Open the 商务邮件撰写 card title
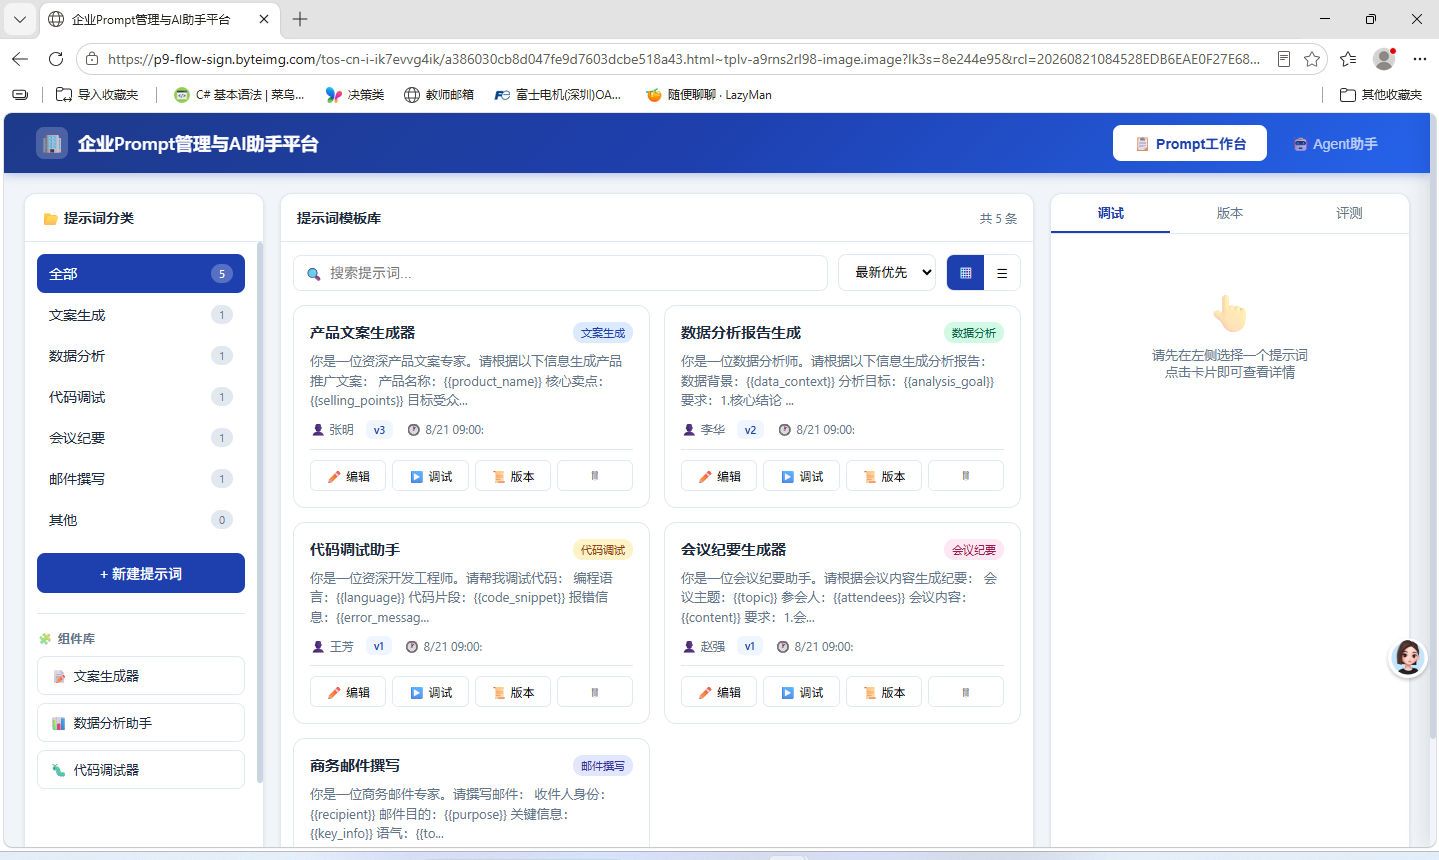 tap(355, 766)
